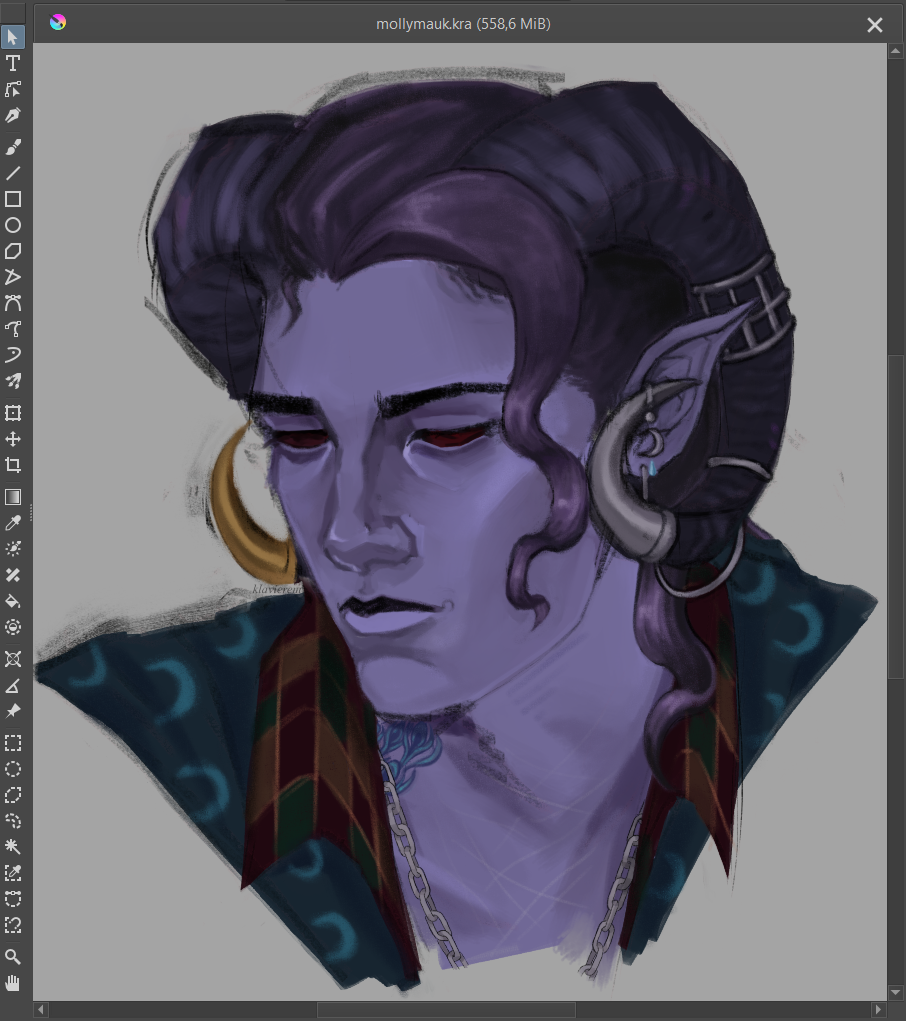Viewport: 906px width, 1021px height.
Task: Choose the Reference Images pin tool
Action: pyautogui.click(x=13, y=711)
